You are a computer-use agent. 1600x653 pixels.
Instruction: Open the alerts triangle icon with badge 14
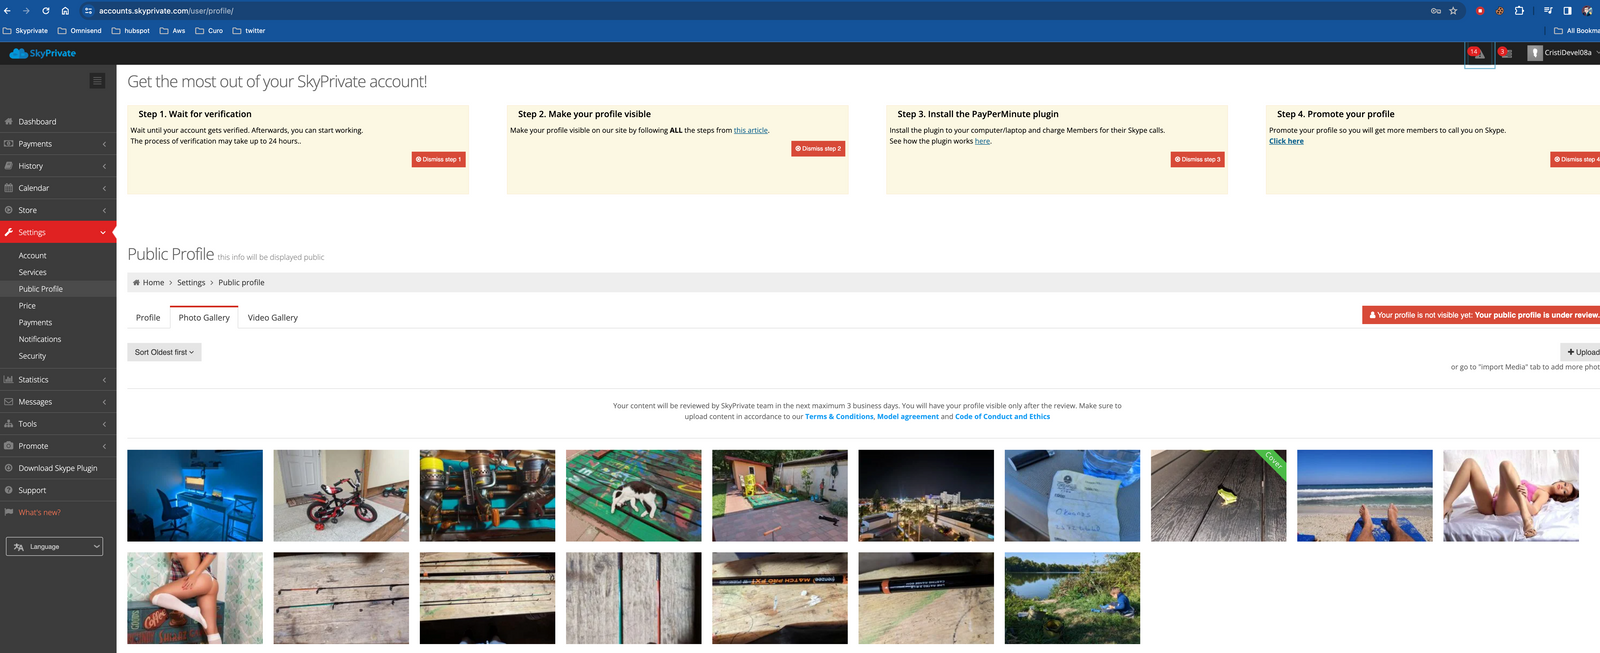click(1478, 53)
